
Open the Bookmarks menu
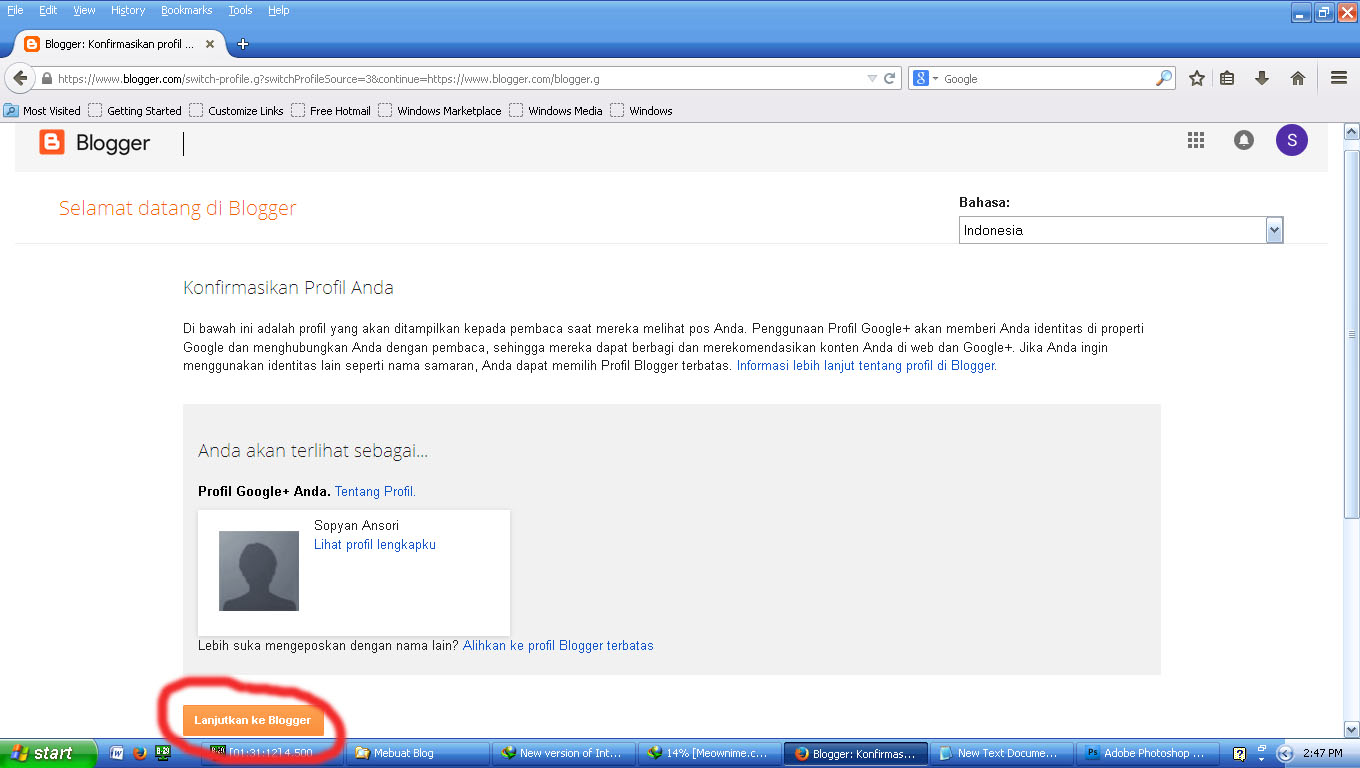click(187, 10)
